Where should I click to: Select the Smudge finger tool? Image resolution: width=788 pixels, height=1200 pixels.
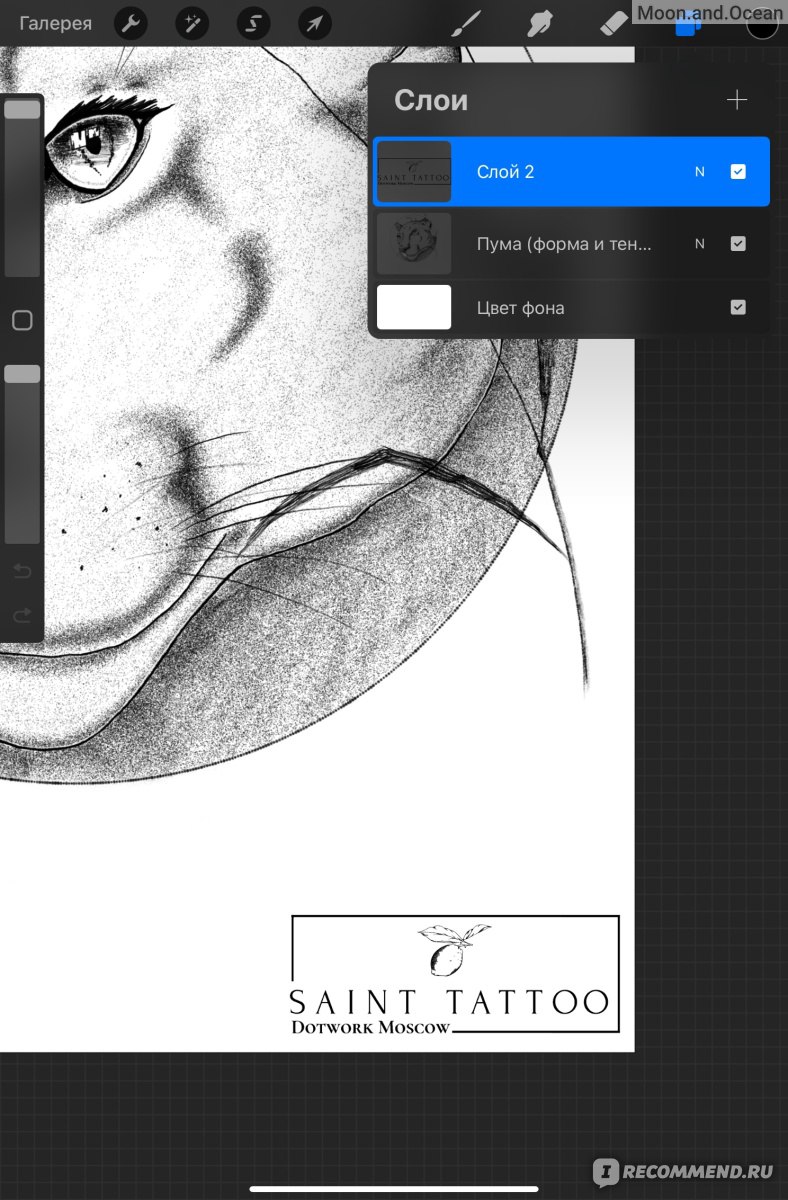click(x=540, y=24)
